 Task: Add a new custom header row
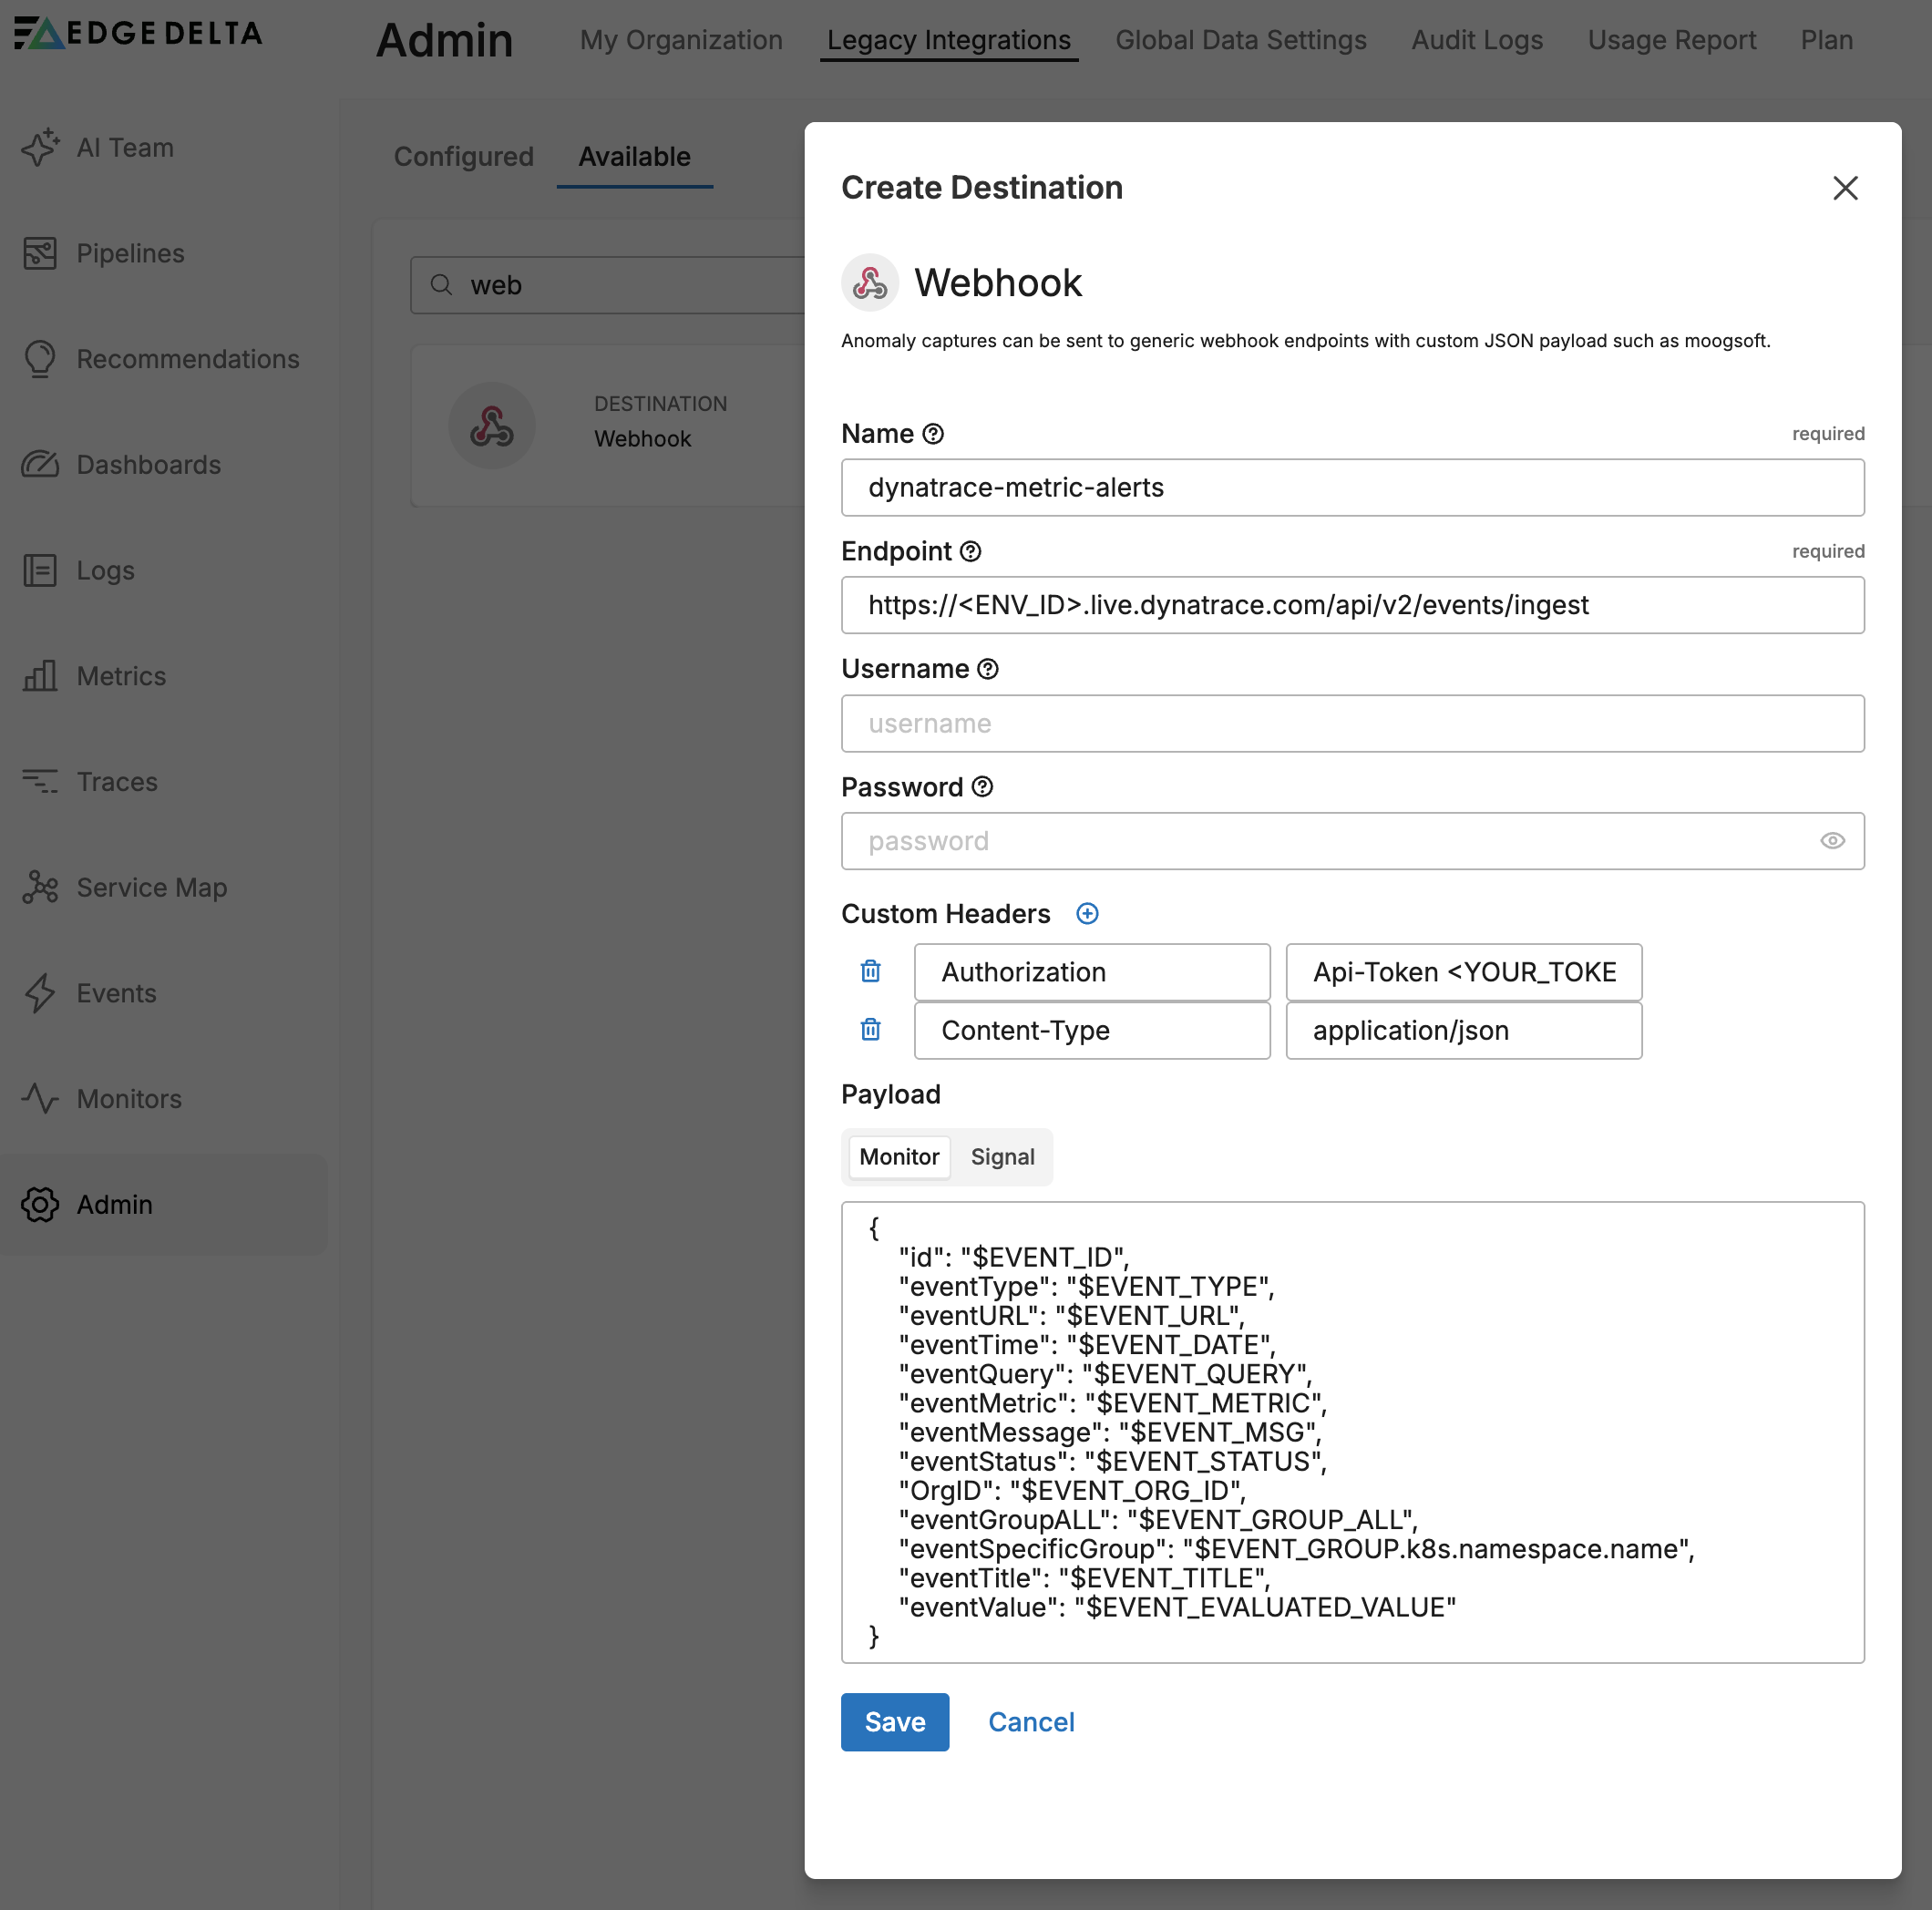tap(1087, 913)
